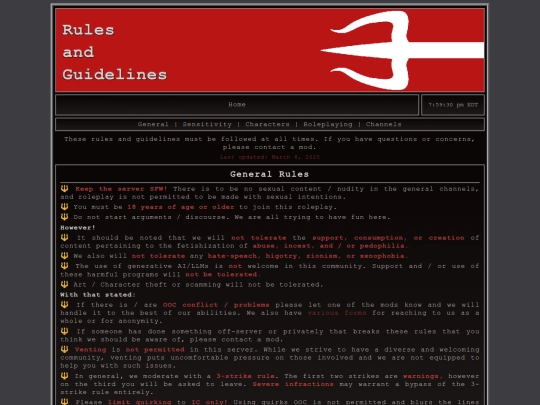
Task: Click the trident bullet beside 'In general, we moderate'
Action: (x=64, y=376)
